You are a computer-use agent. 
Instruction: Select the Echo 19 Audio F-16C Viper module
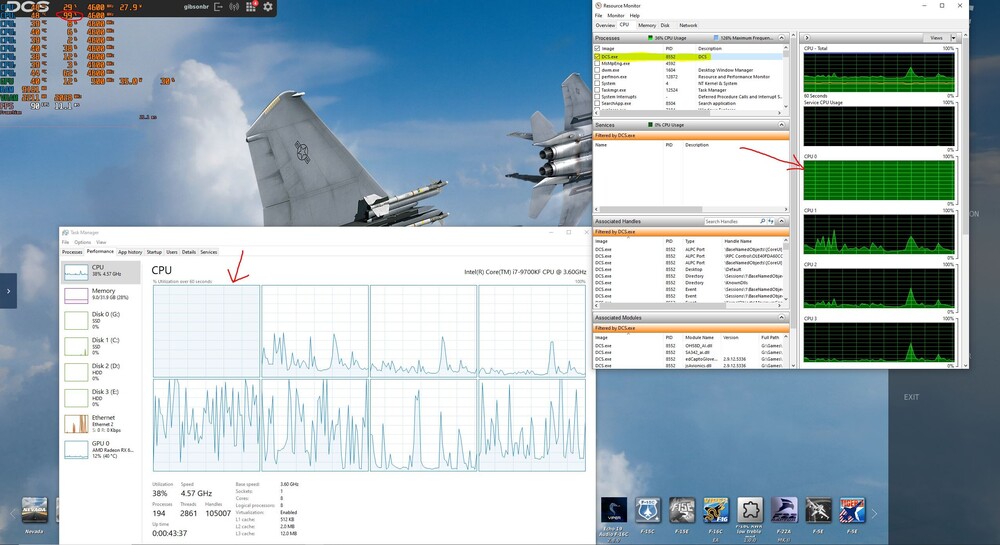(x=614, y=511)
